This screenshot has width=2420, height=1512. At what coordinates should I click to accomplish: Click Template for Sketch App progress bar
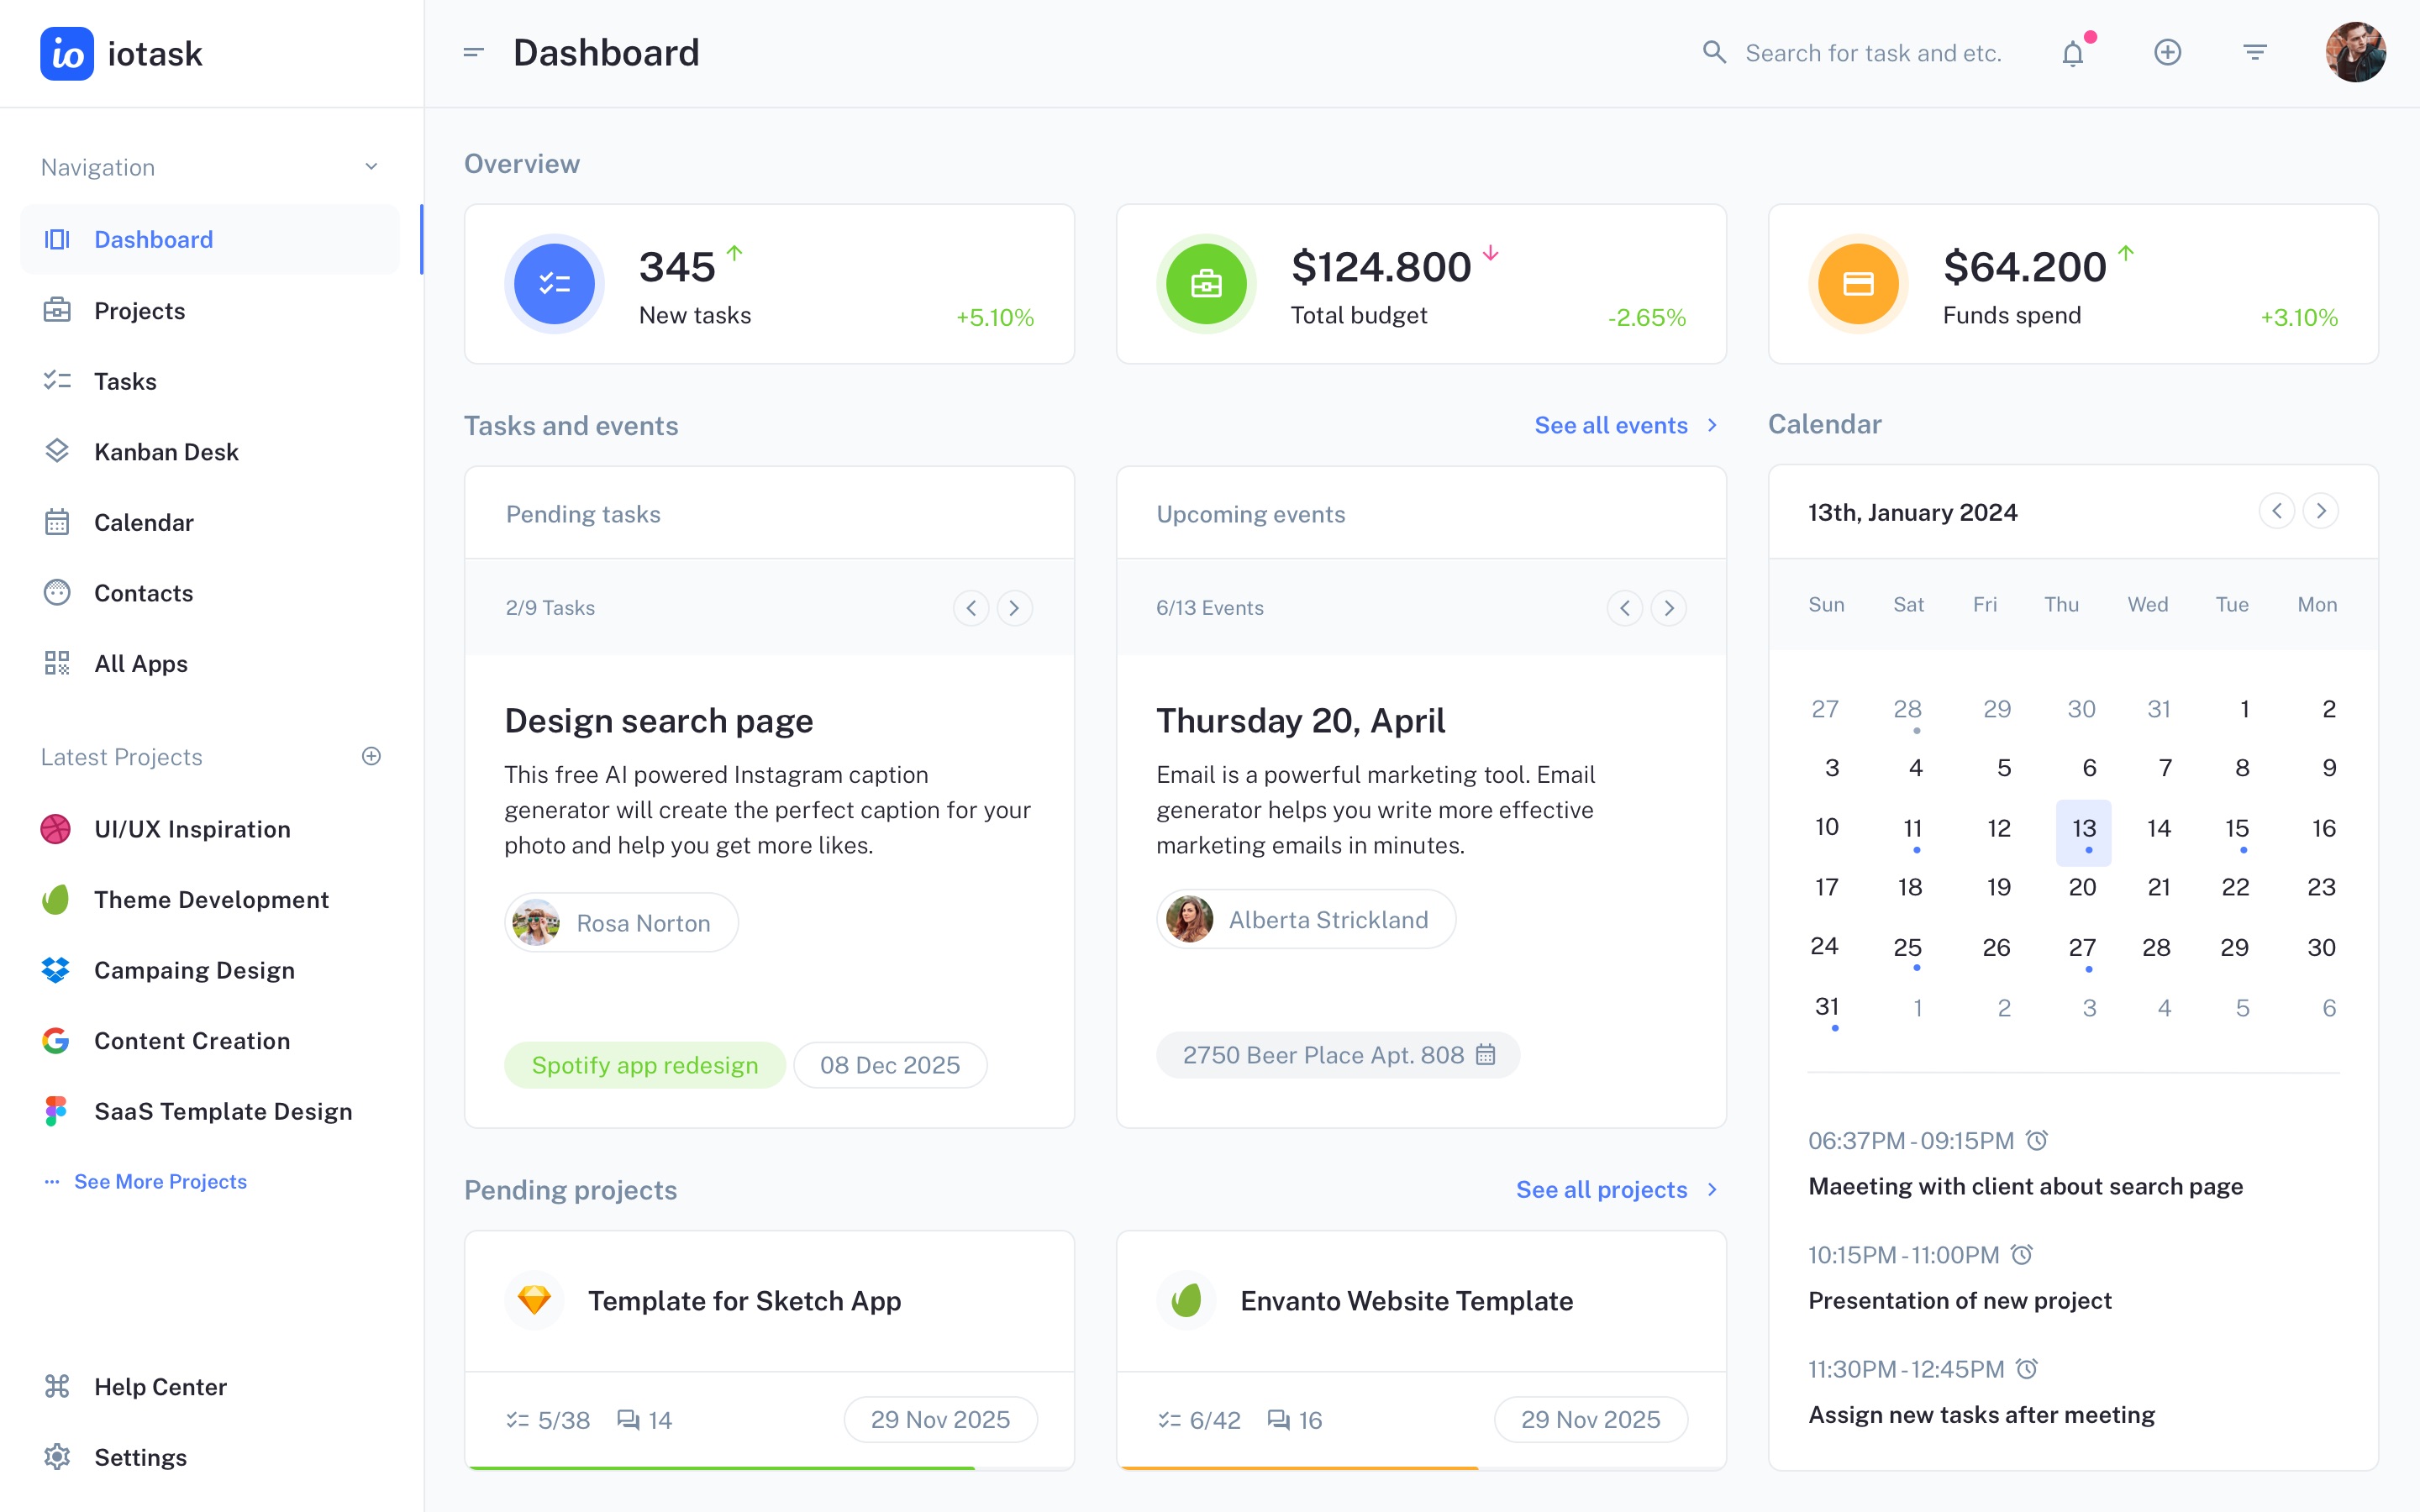722,1467
